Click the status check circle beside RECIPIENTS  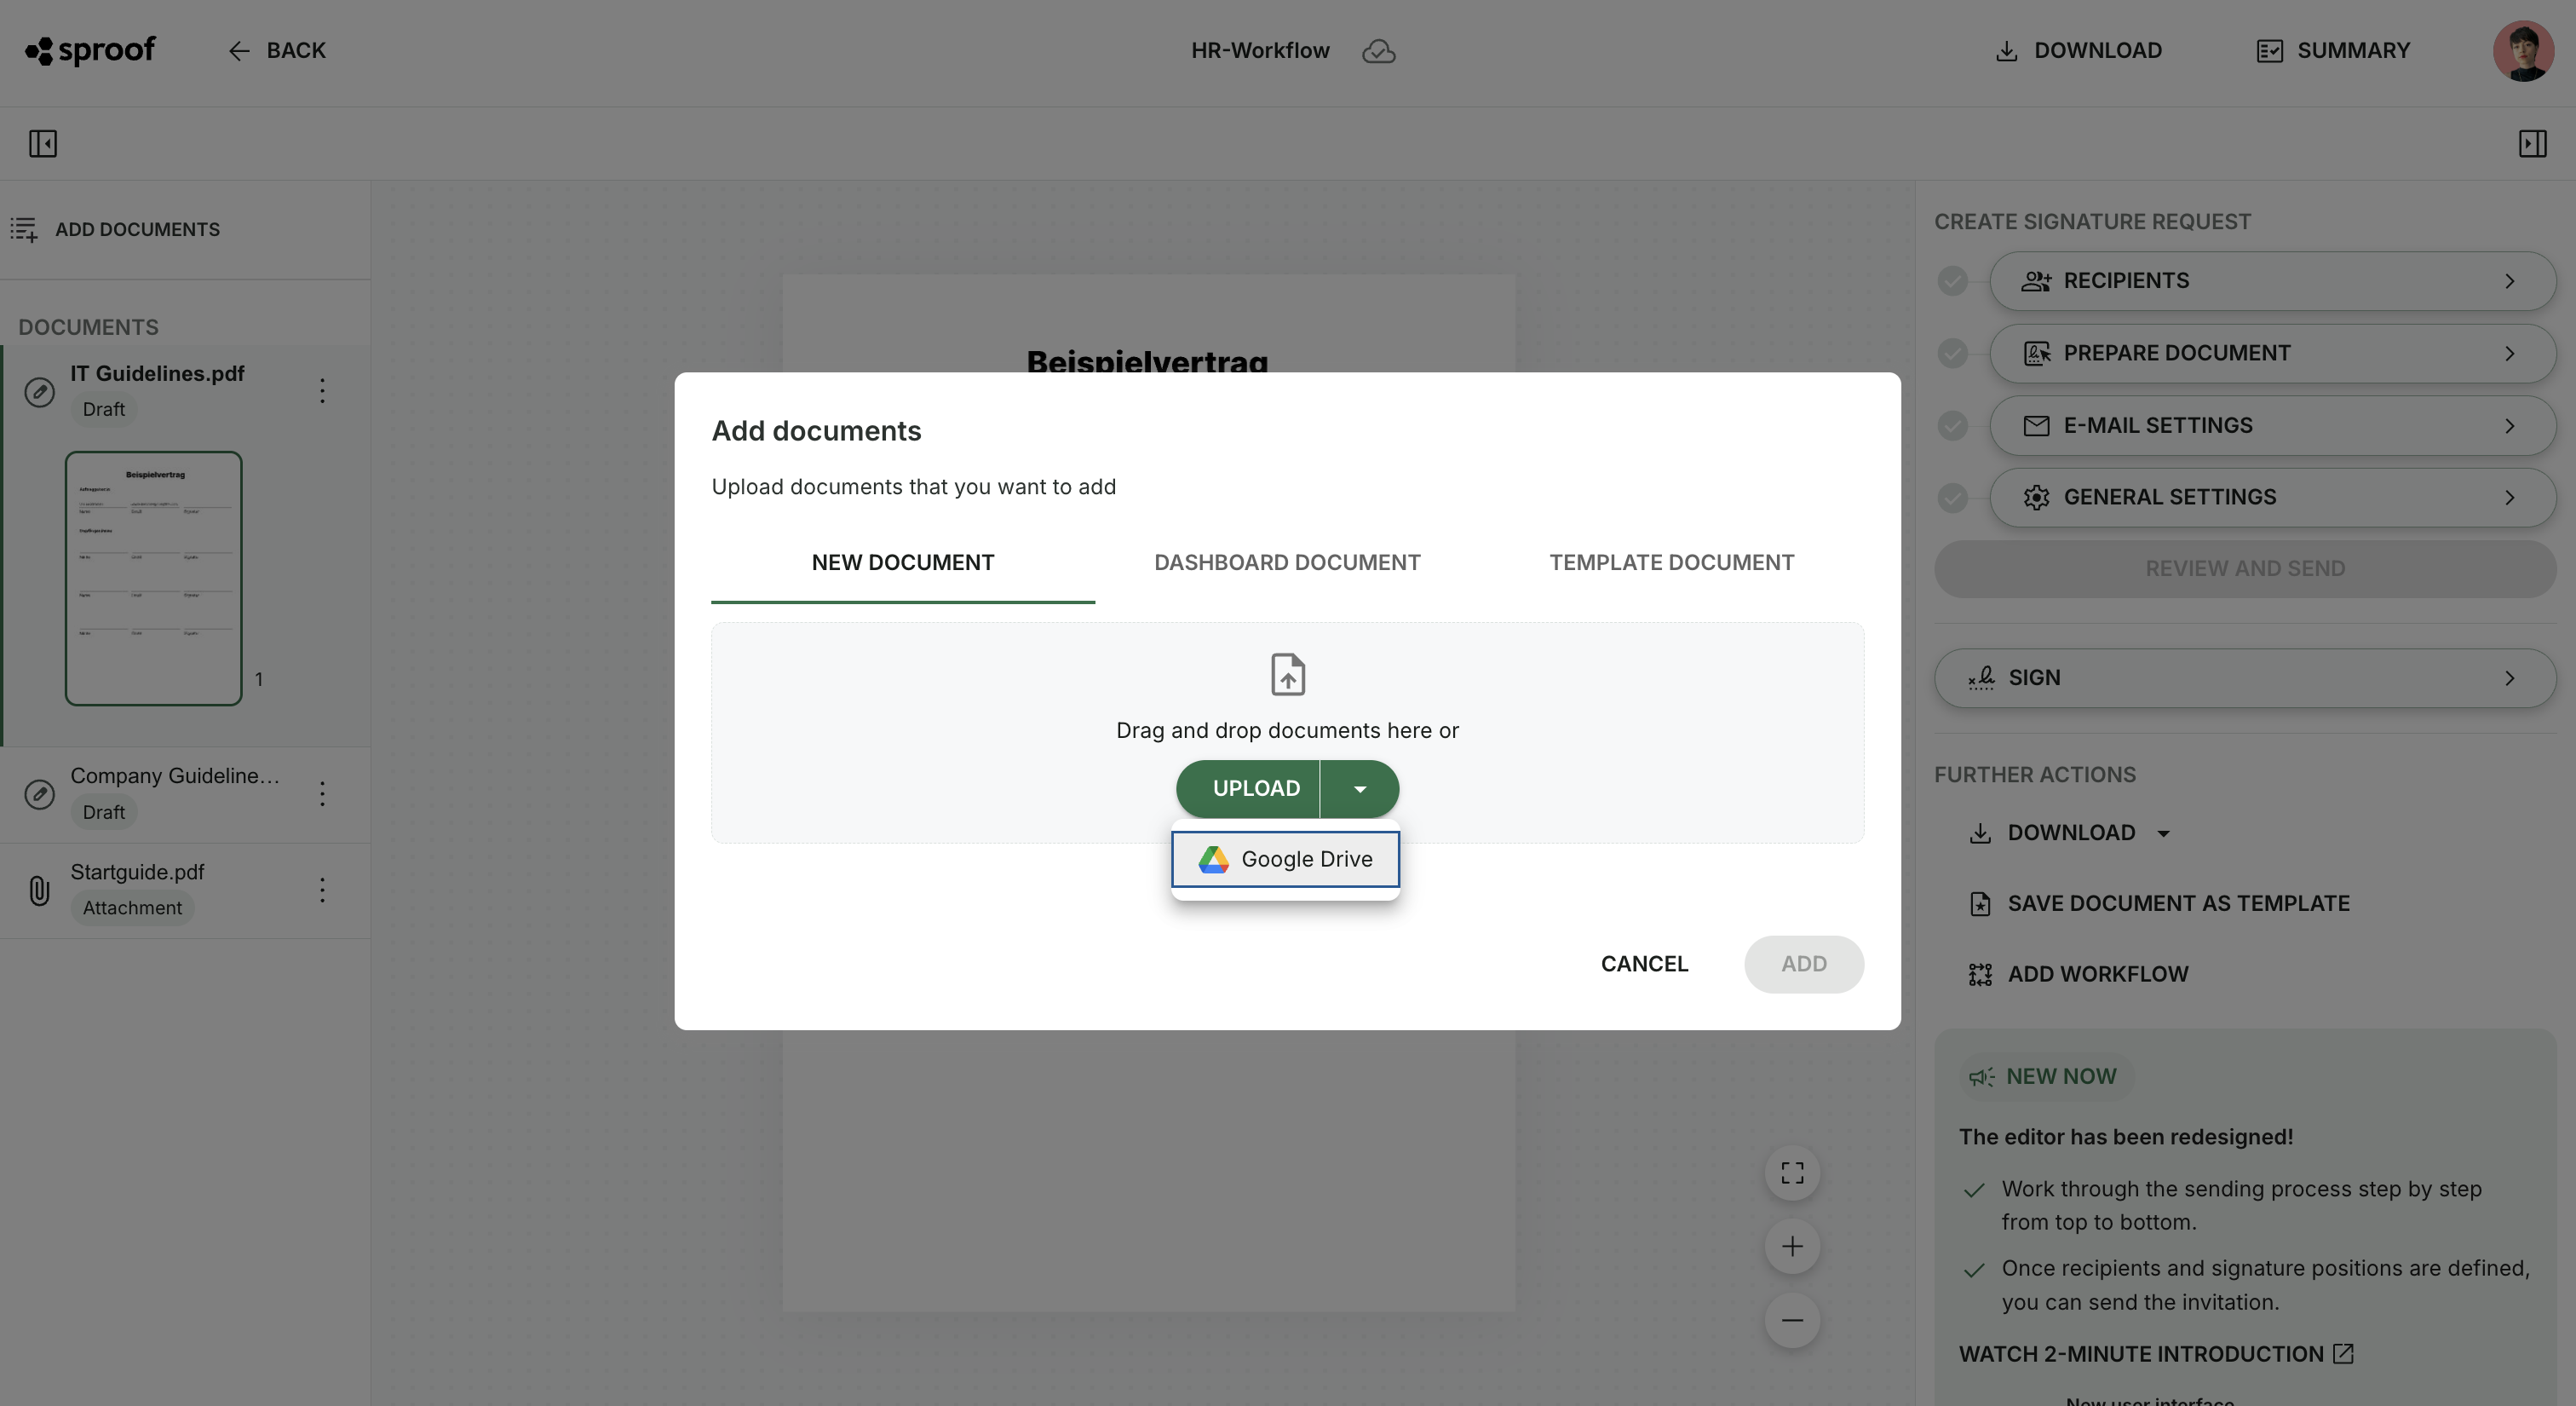pyautogui.click(x=1952, y=281)
